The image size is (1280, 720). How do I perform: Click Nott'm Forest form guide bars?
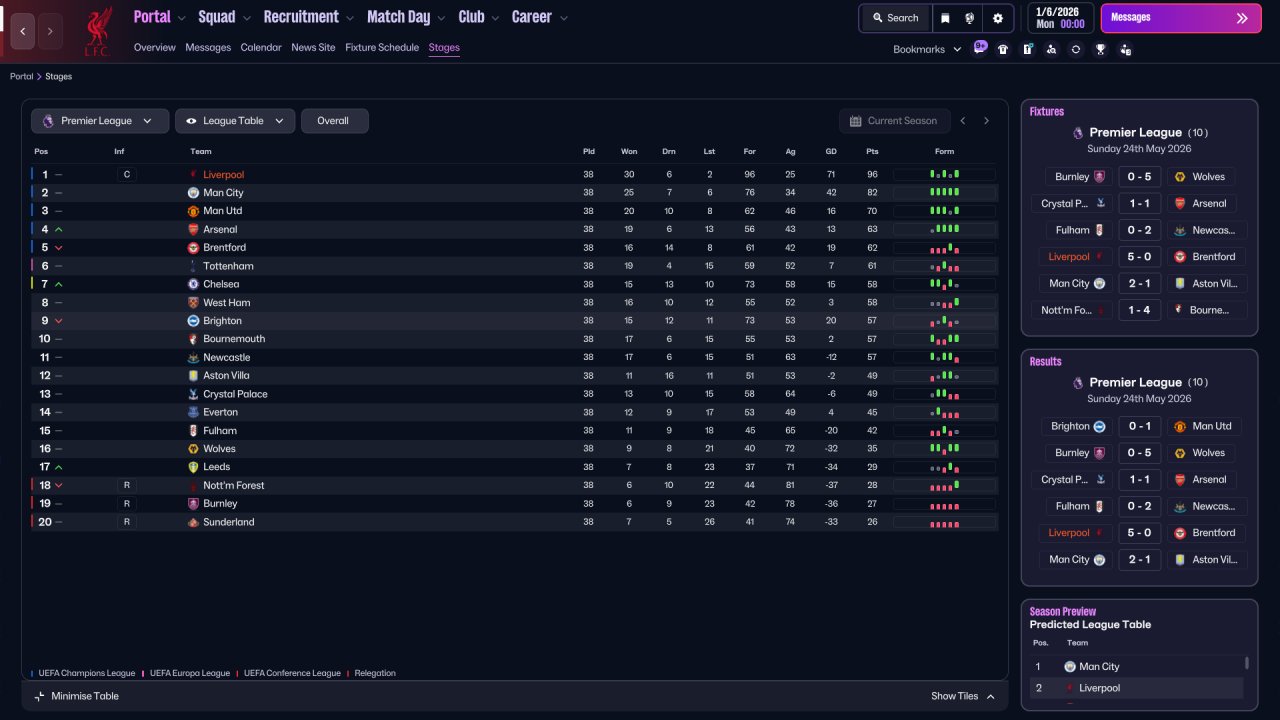pyautogui.click(x=944, y=485)
